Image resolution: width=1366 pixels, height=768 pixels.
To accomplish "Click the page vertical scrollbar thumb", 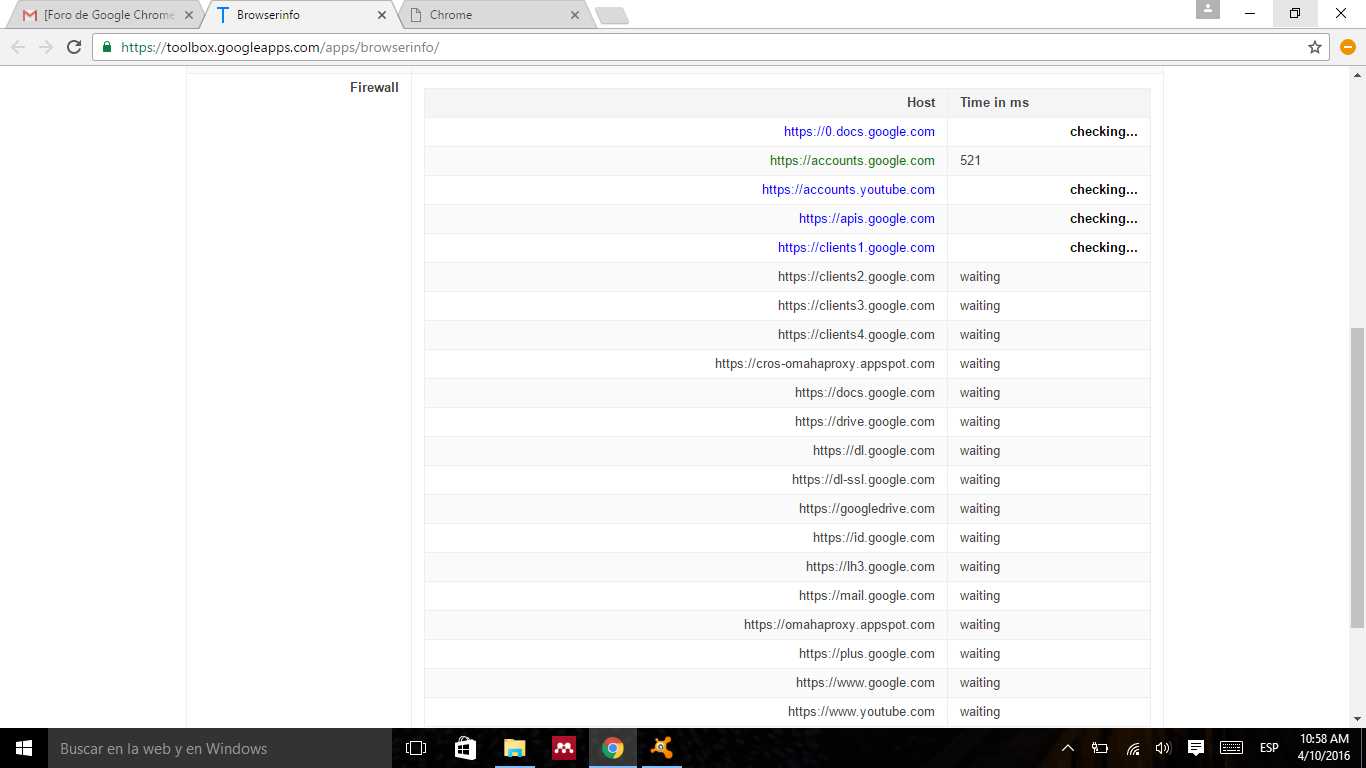I will point(1357,478).
